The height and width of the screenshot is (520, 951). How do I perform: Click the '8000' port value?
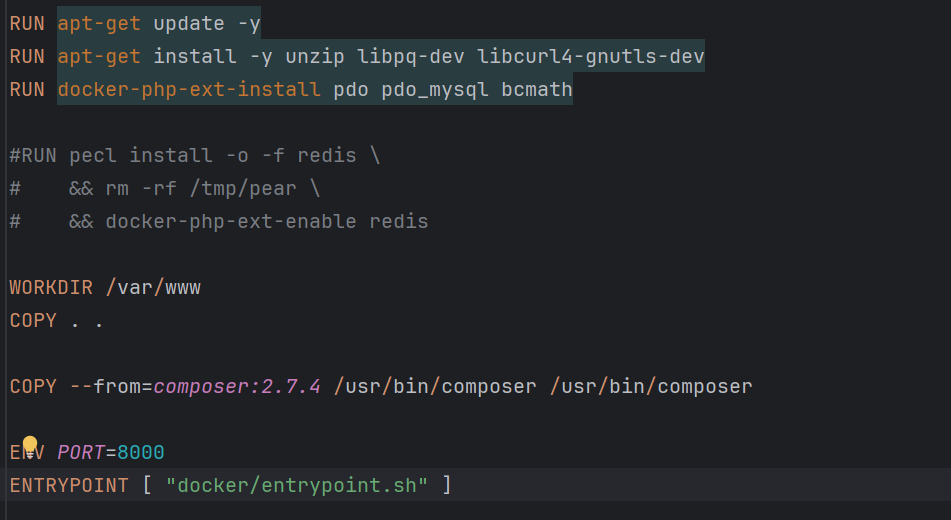pos(141,453)
